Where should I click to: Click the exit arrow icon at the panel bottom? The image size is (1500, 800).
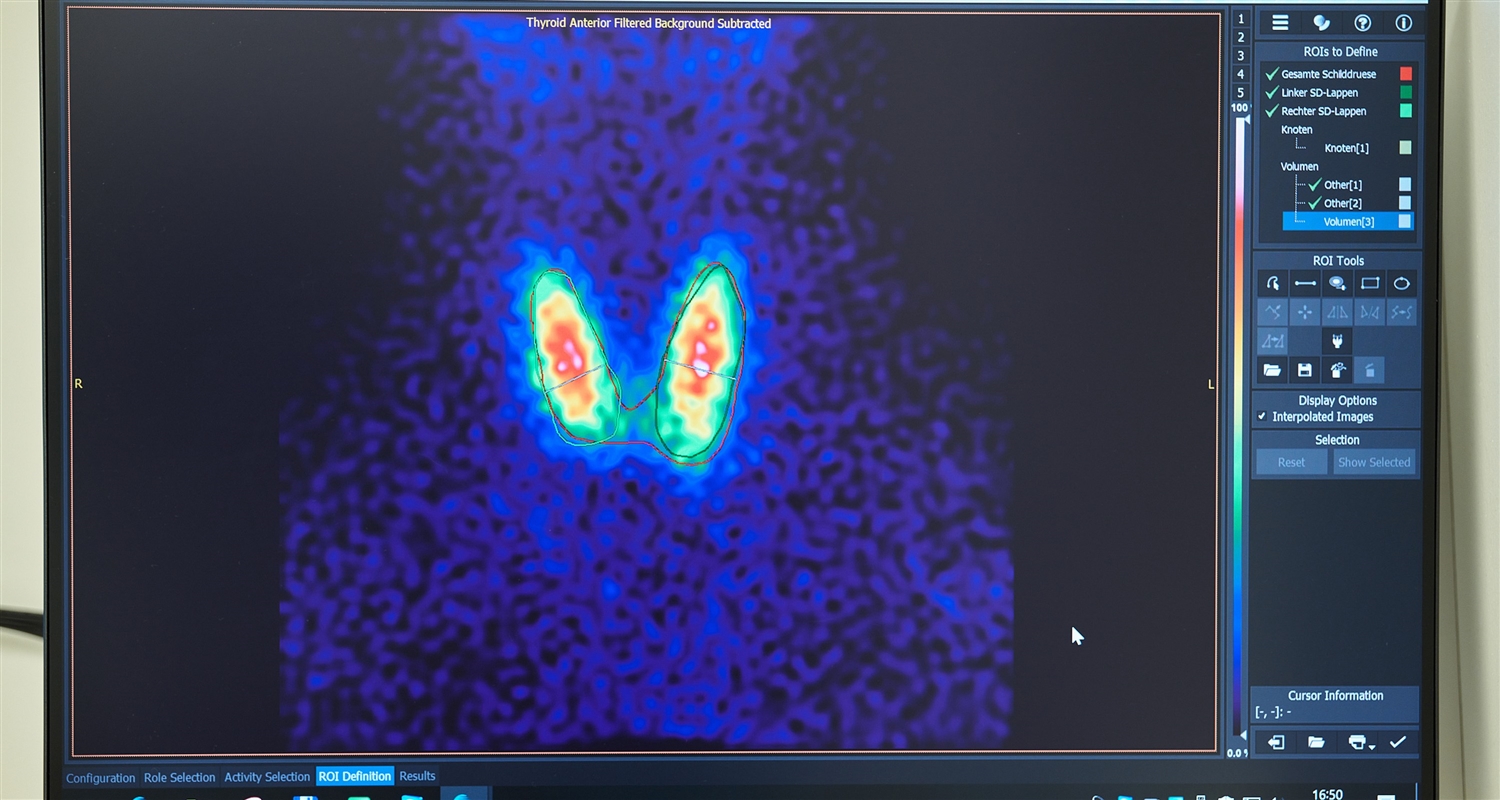(1275, 742)
